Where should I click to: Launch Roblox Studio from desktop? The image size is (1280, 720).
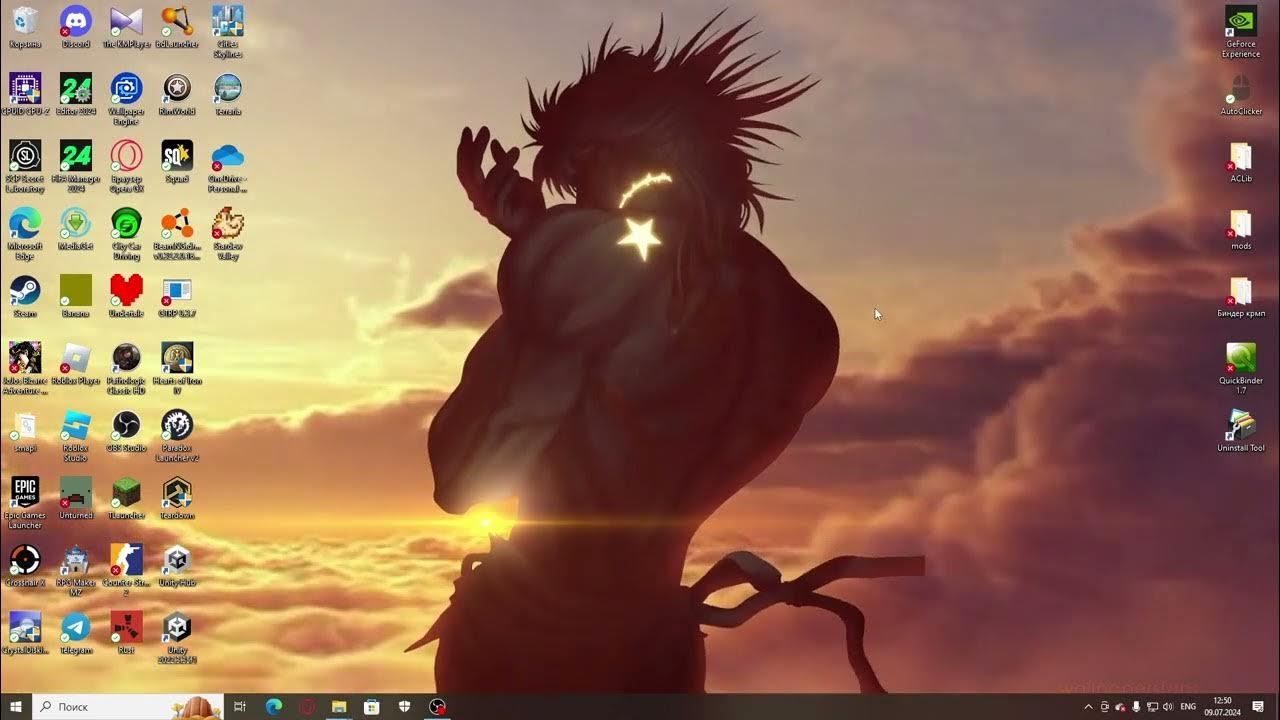point(76,435)
